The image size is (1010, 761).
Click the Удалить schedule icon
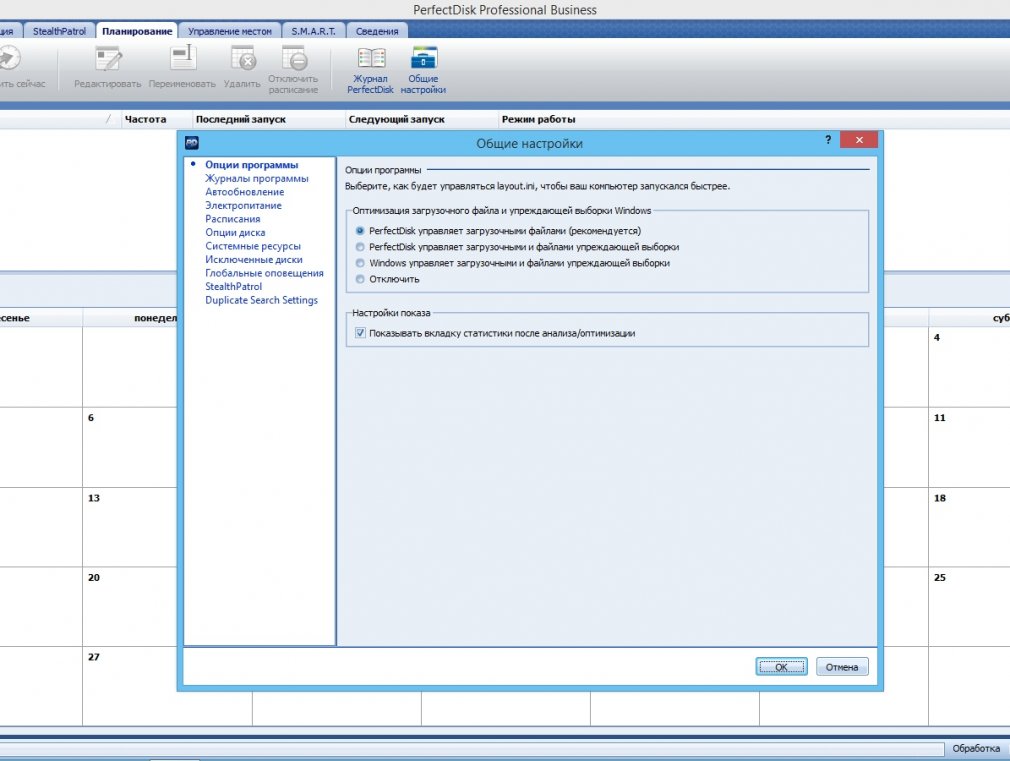pyautogui.click(x=242, y=68)
